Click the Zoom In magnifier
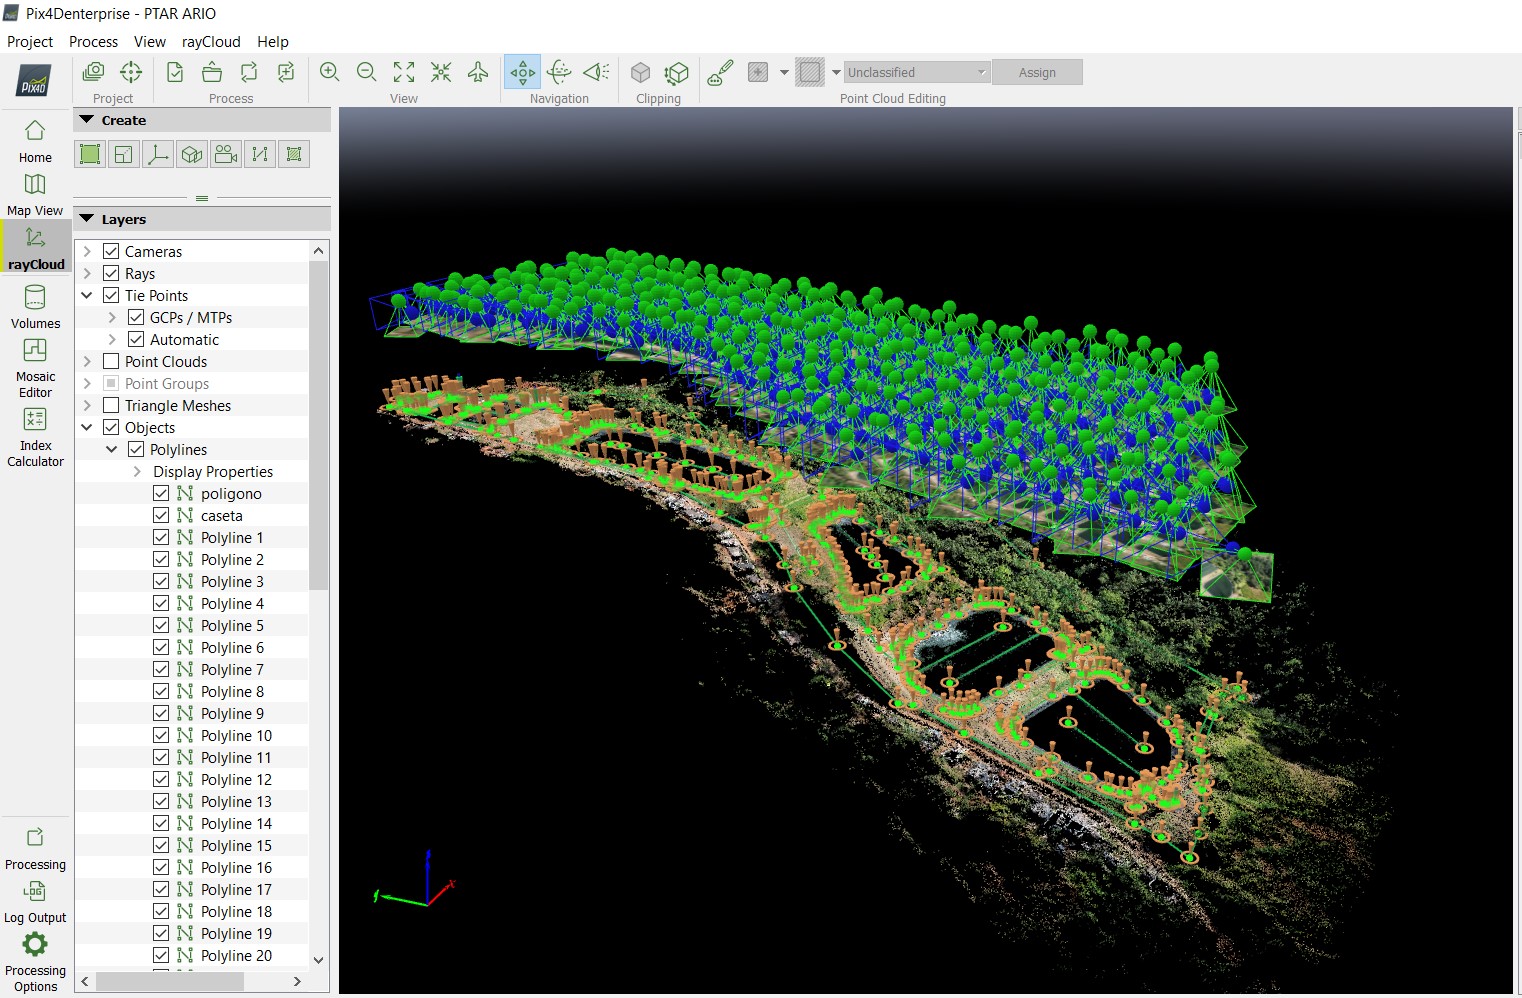Image resolution: width=1522 pixels, height=998 pixels. click(330, 72)
